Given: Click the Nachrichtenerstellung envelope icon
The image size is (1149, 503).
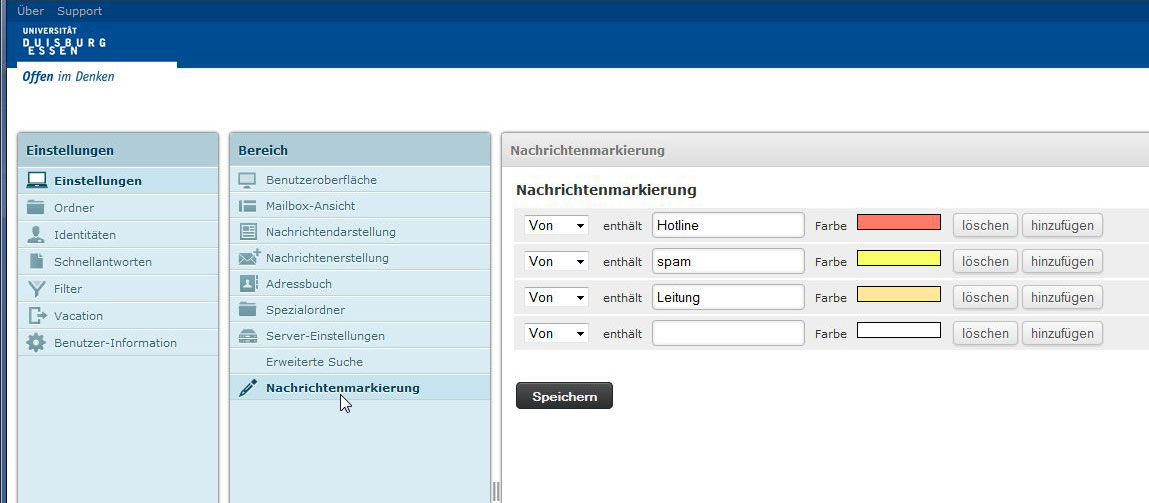Looking at the screenshot, I should [x=249, y=258].
